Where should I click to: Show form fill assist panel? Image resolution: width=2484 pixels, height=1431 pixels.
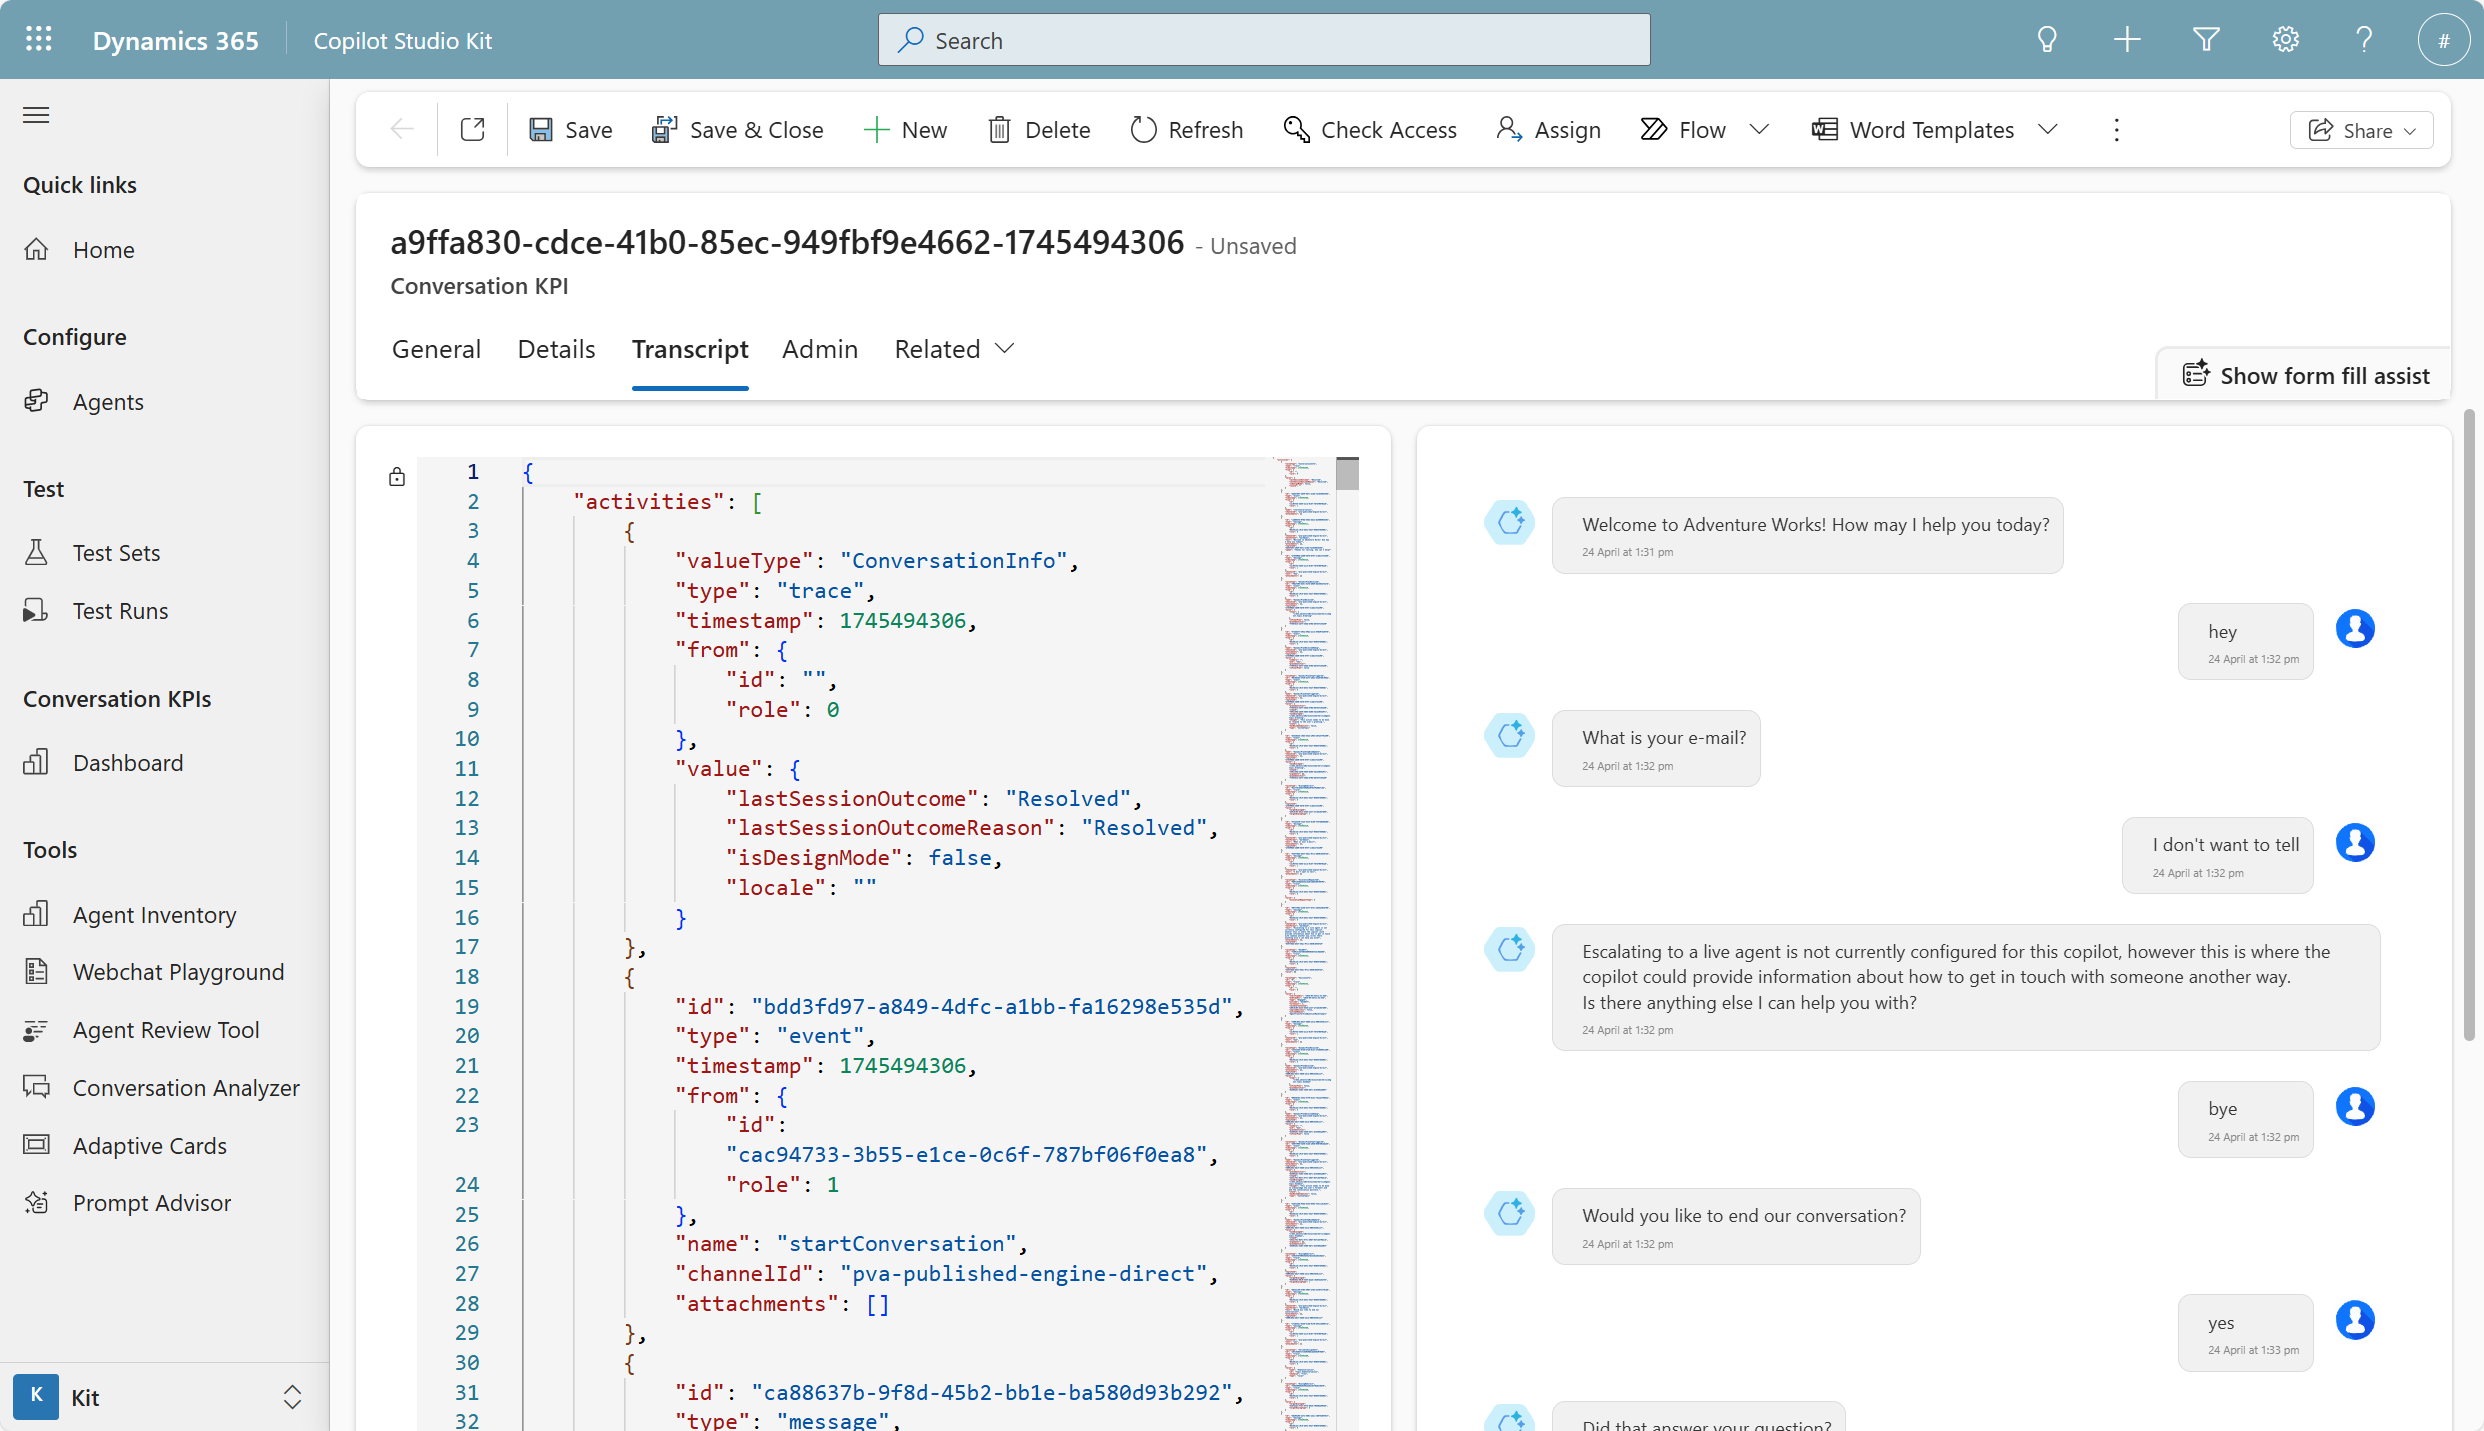(2306, 375)
